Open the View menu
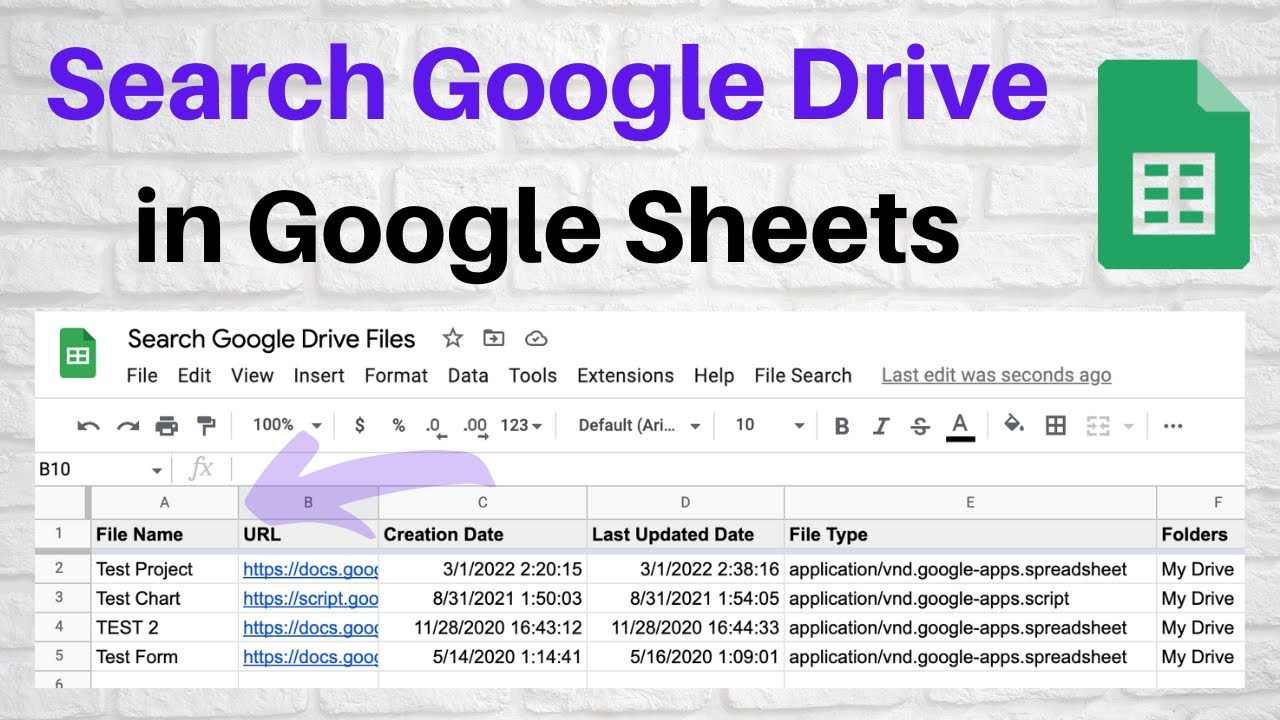Screen dimensions: 1280x720 (x=252, y=376)
